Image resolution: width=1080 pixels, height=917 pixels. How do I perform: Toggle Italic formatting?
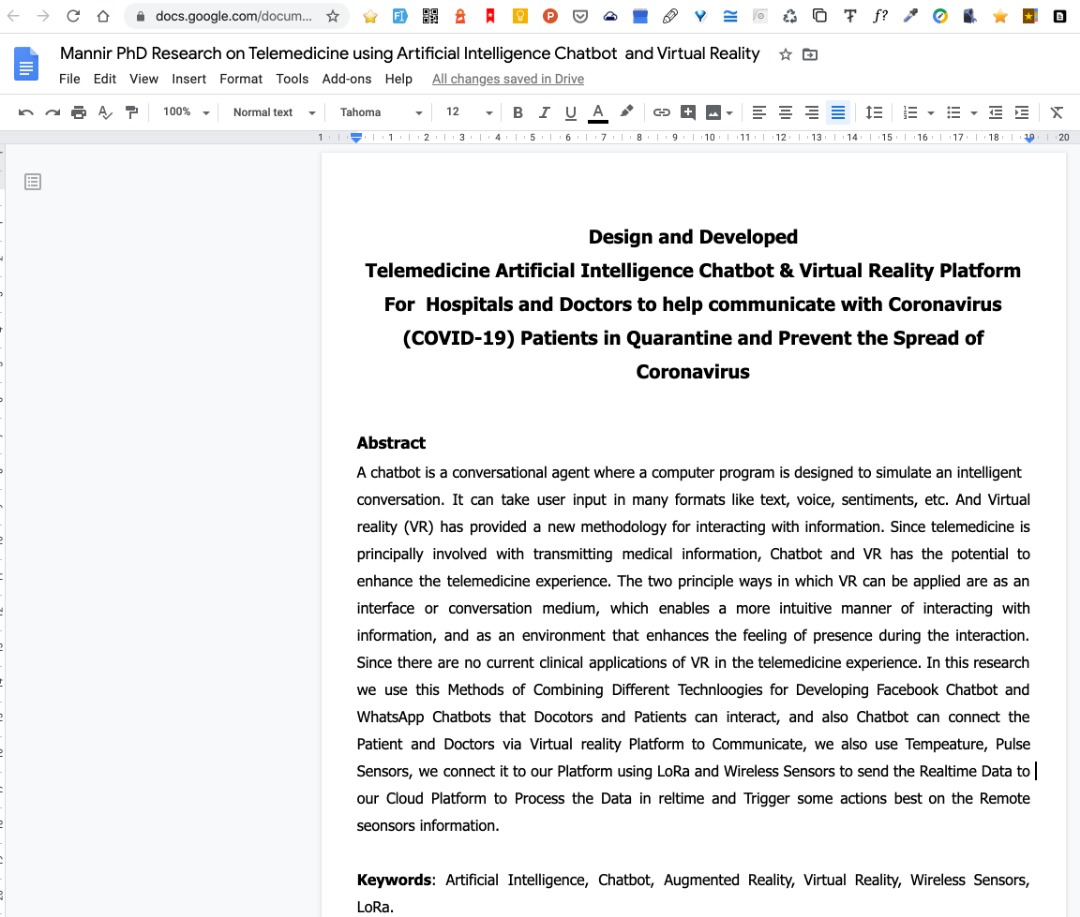(544, 112)
